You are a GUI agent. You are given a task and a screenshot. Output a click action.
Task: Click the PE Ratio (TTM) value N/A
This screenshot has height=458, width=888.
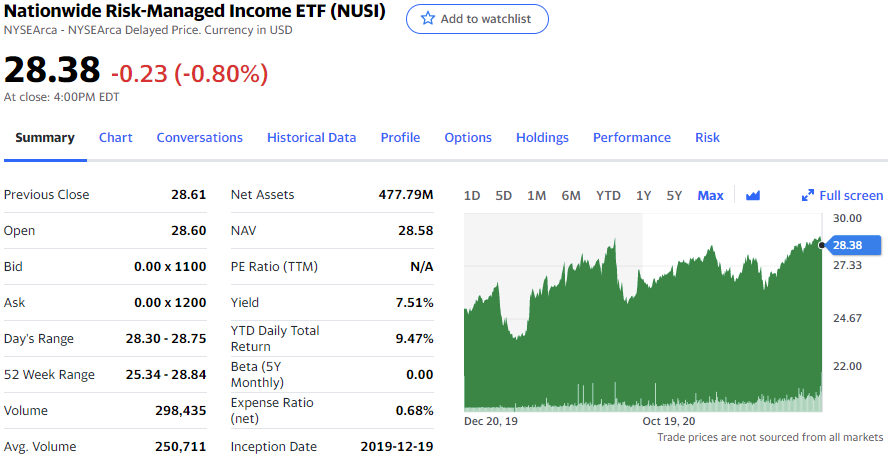pos(422,267)
